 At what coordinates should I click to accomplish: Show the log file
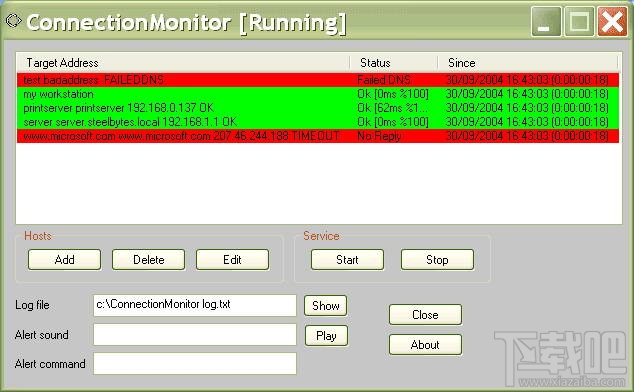[x=325, y=305]
